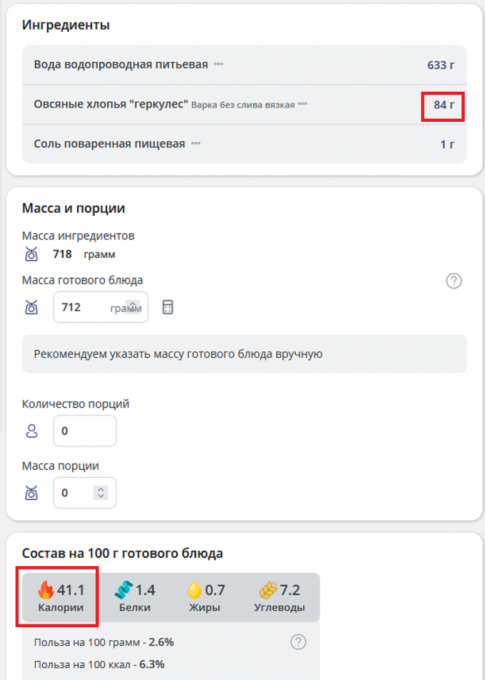
Task: Click the Масса порции spinner arrows
Action: point(101,493)
